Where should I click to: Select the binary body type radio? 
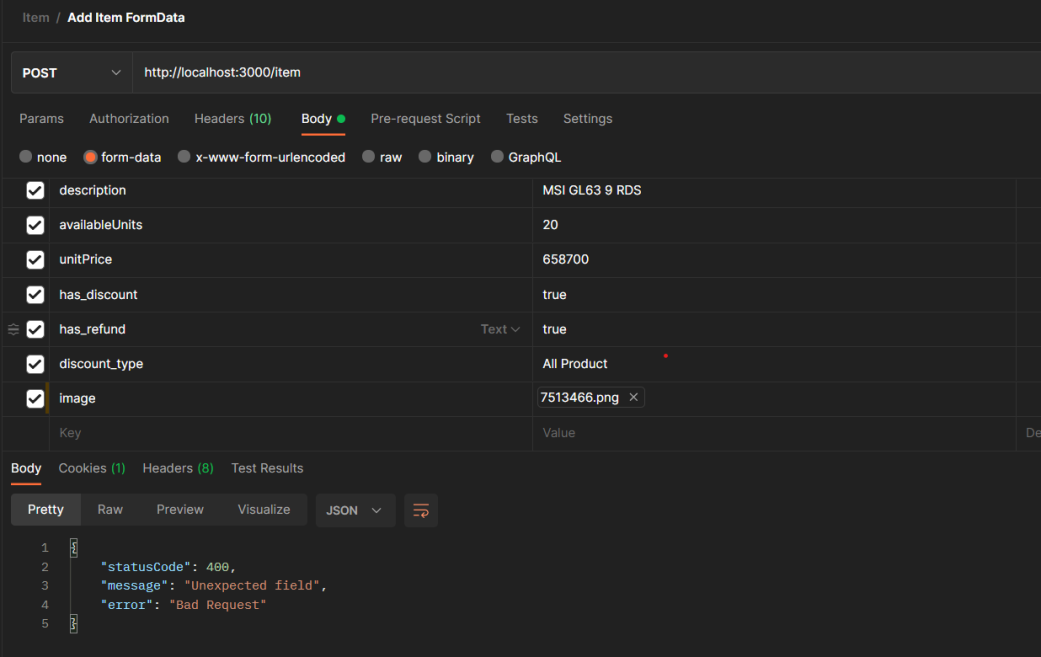[x=425, y=157]
